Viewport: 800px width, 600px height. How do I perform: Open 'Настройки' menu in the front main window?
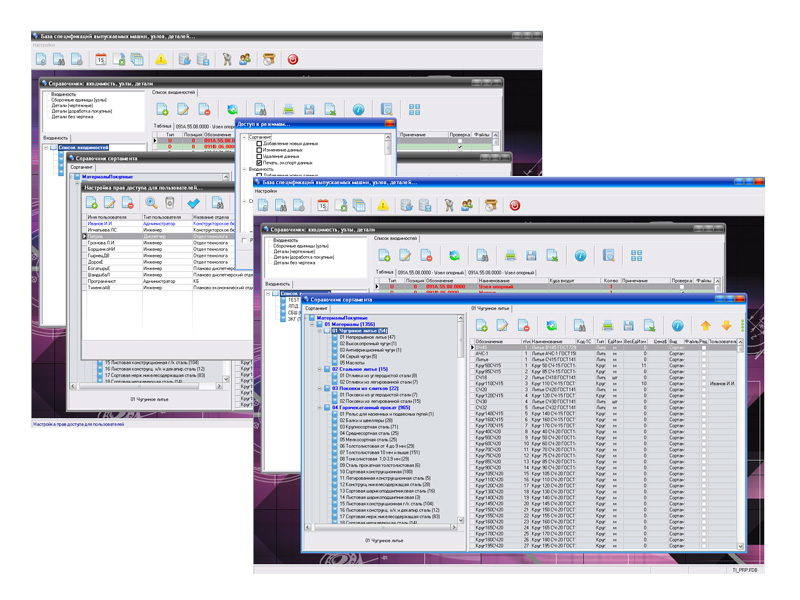(267, 191)
